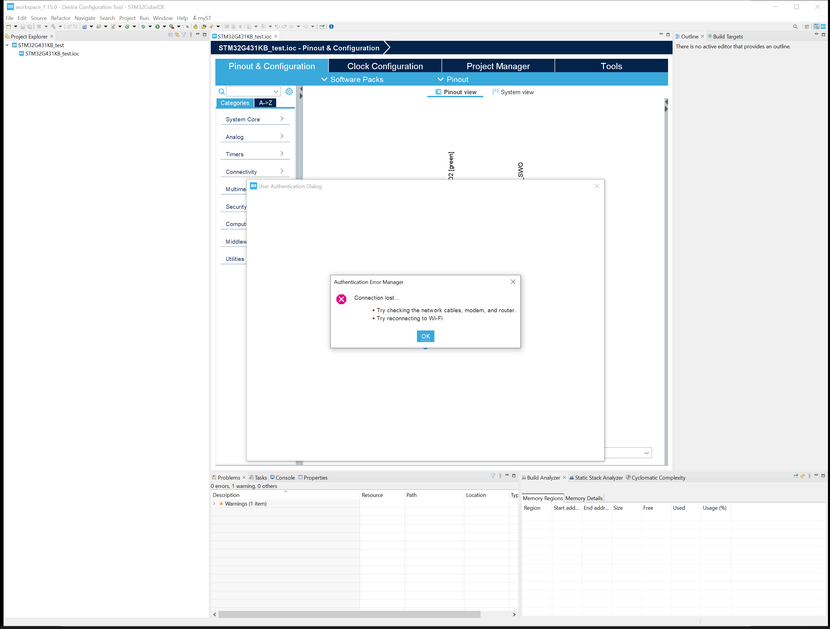Select the Pinout & Configuration tab
The height and width of the screenshot is (629, 830).
click(x=272, y=66)
